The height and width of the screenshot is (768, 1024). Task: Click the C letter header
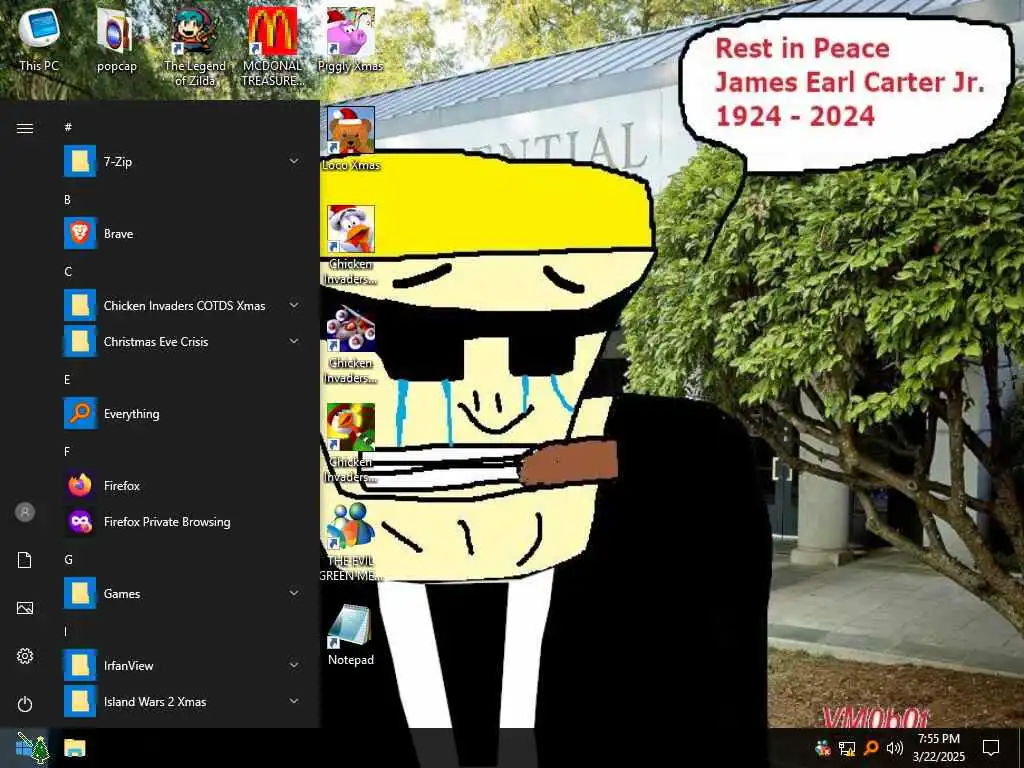pyautogui.click(x=68, y=272)
